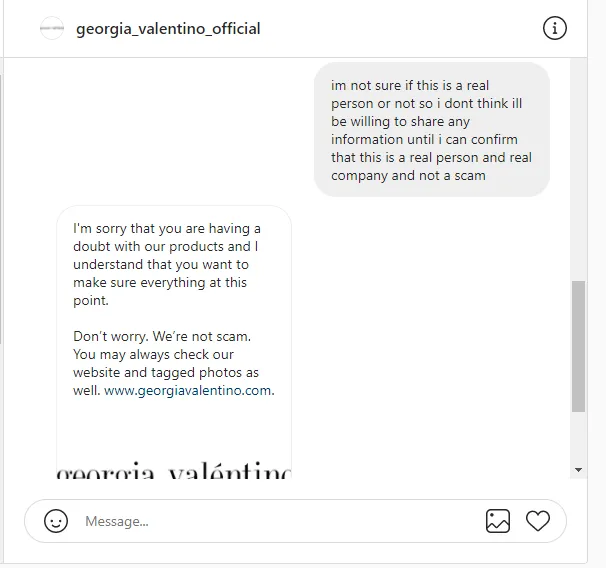
Task: Click the "company and not a scam" line
Action: [408, 175]
